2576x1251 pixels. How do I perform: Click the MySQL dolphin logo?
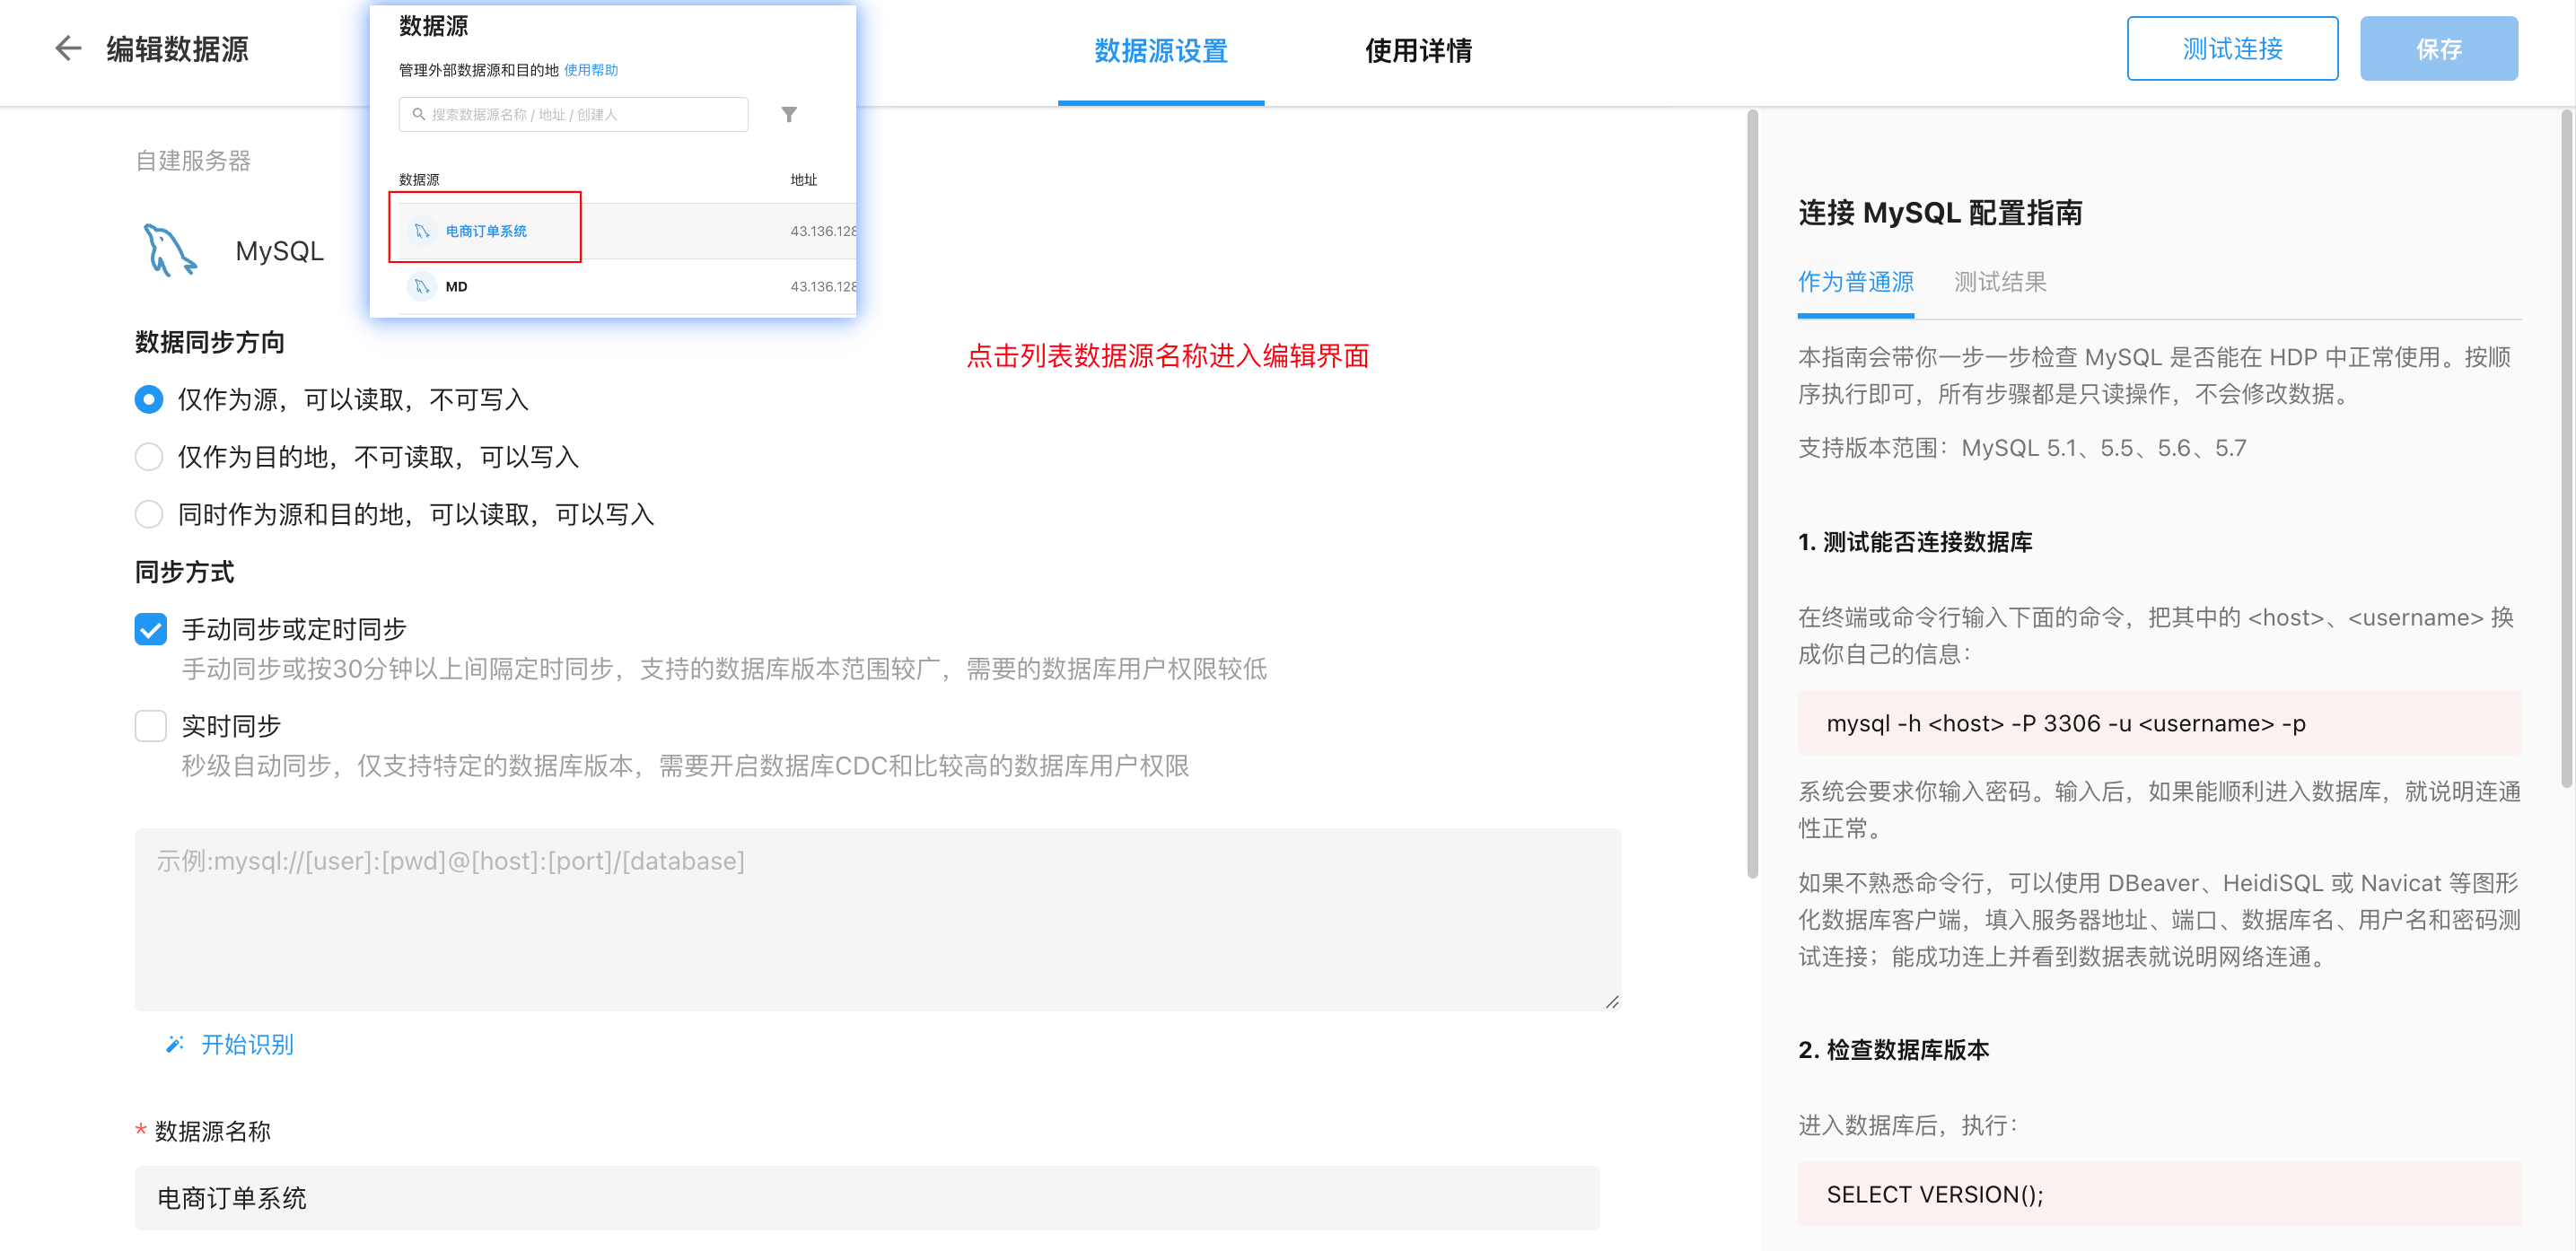(170, 250)
